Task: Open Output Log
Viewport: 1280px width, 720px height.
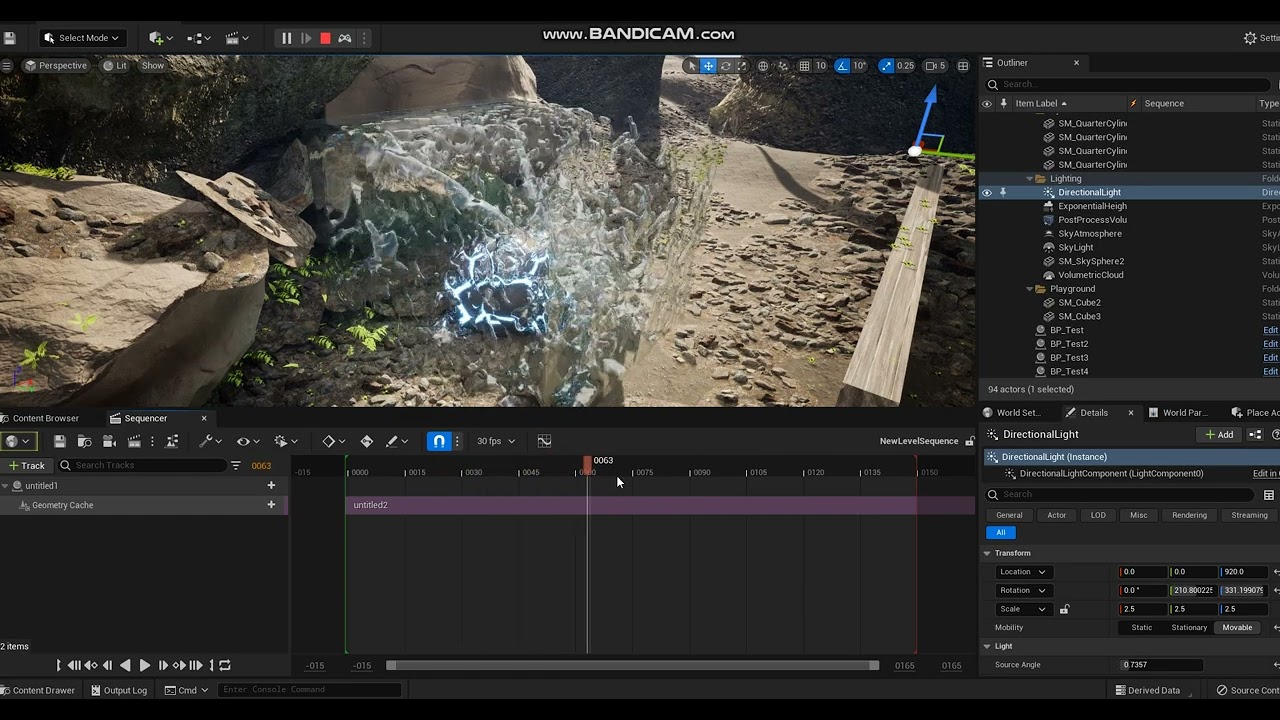Action: pos(119,690)
